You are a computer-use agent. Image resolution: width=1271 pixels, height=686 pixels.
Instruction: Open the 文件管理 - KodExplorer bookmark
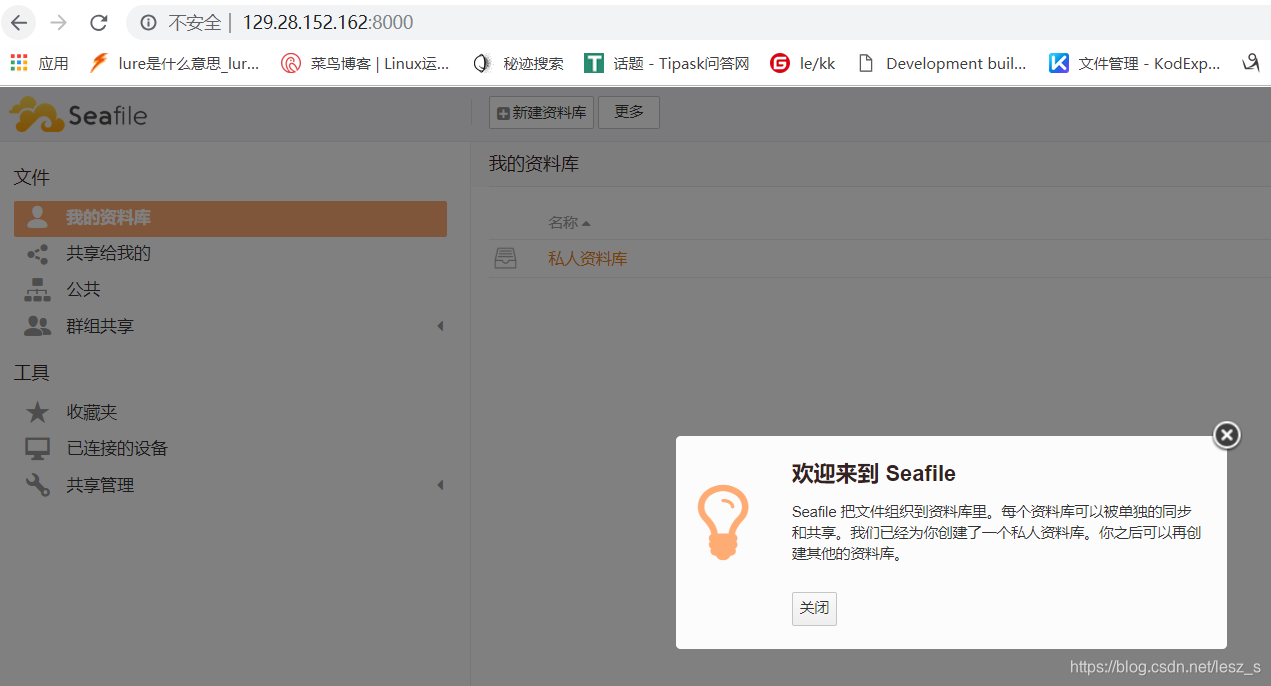tap(1135, 63)
